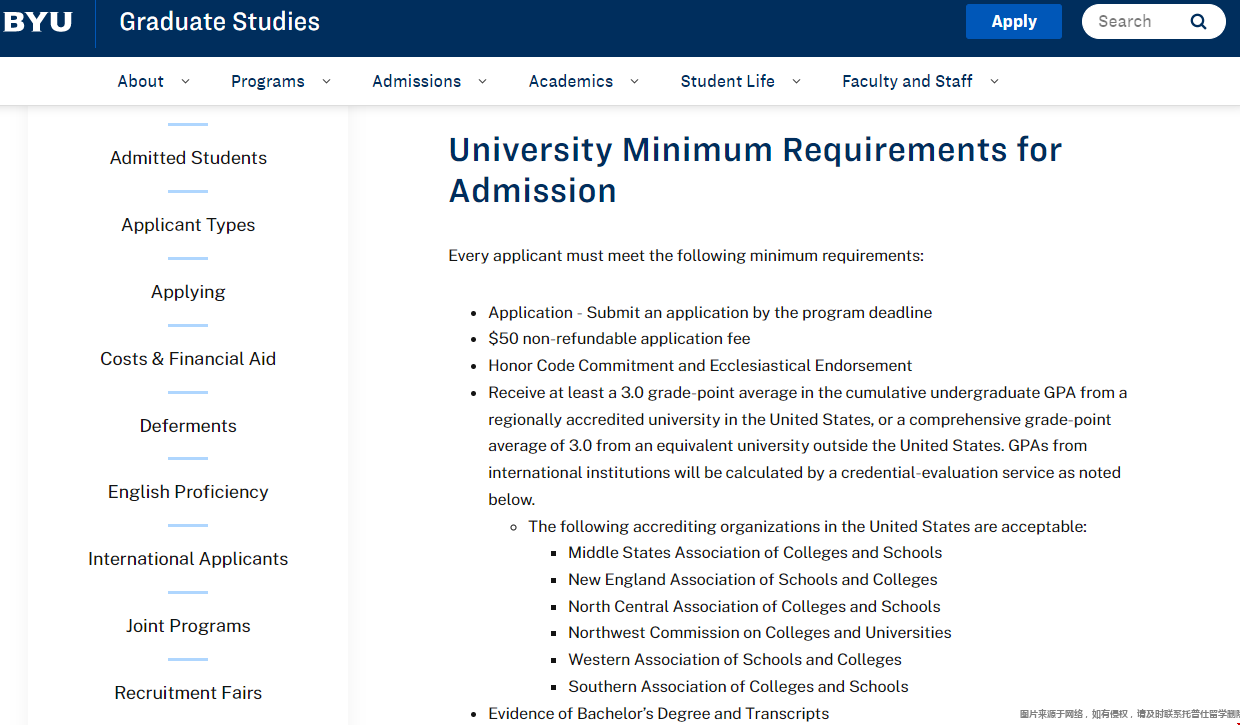1240x725 pixels.
Task: Open Recruitment Fairs sidebar link
Action: coord(188,693)
